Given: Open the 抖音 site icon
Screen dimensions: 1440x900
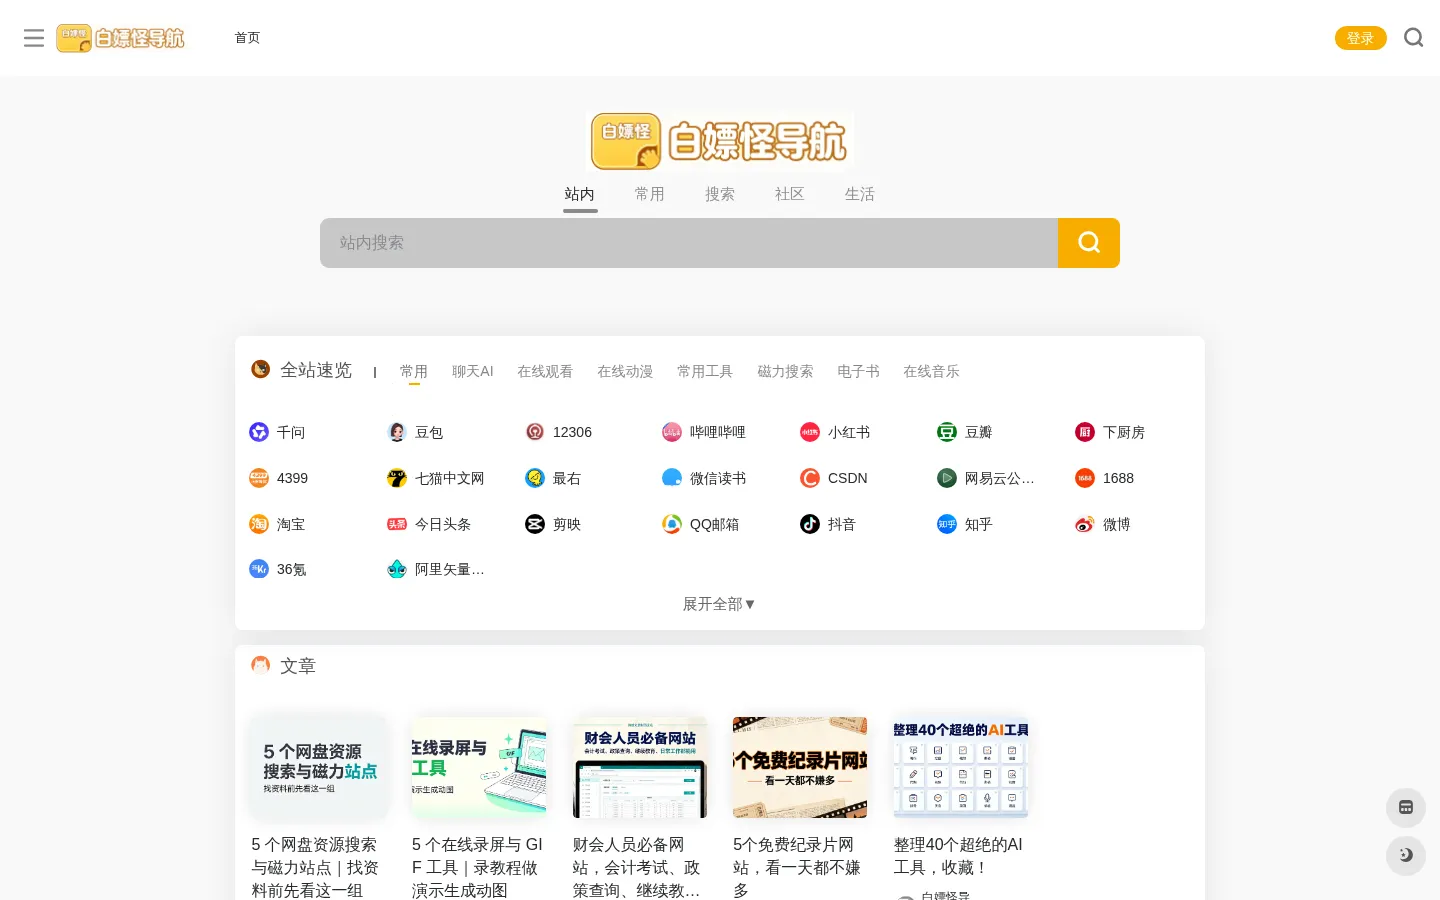Looking at the screenshot, I should pos(810,524).
